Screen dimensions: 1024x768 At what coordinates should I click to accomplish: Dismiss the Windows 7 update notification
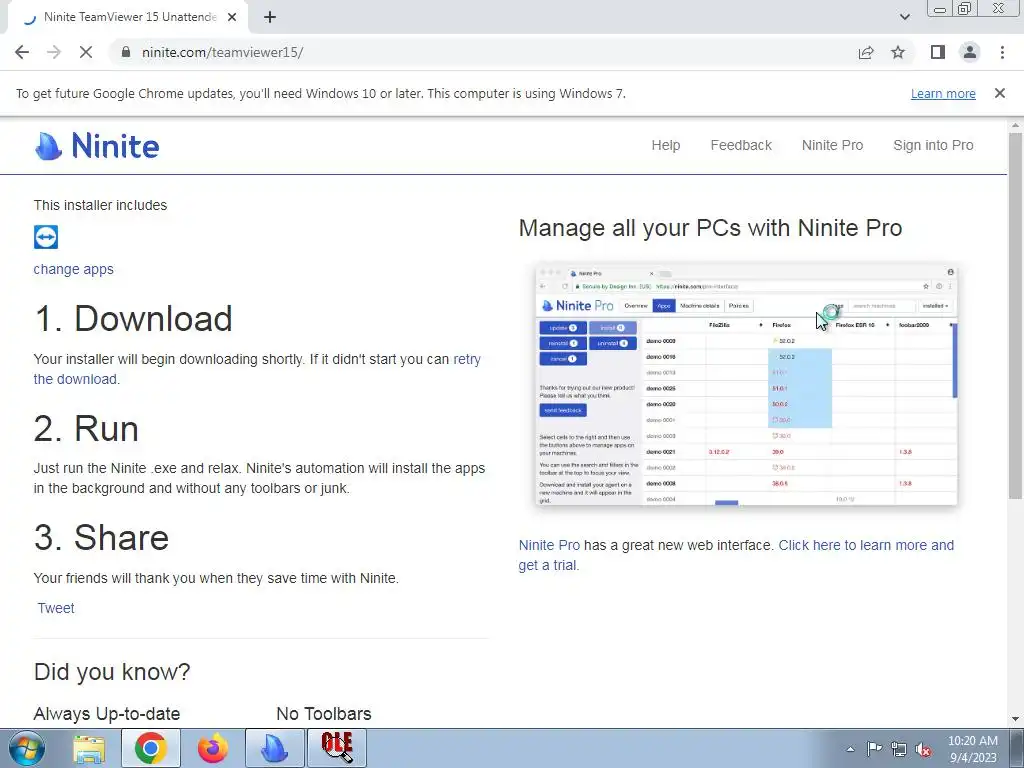click(1000, 93)
